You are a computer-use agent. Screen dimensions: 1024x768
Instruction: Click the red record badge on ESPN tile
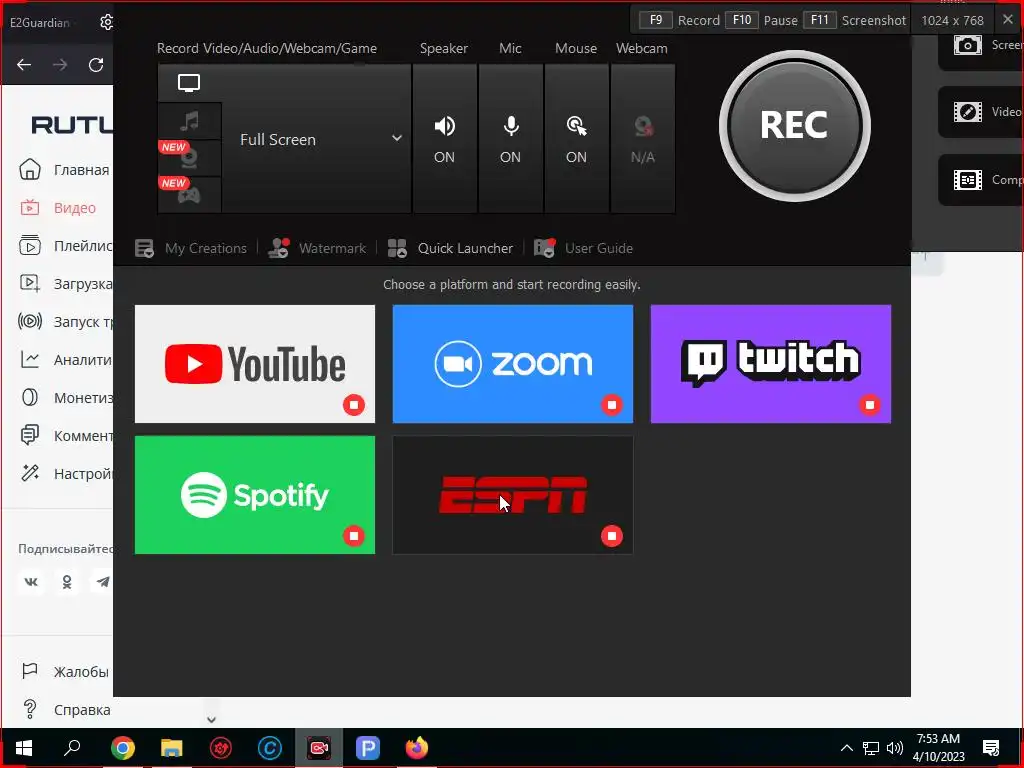pos(612,536)
